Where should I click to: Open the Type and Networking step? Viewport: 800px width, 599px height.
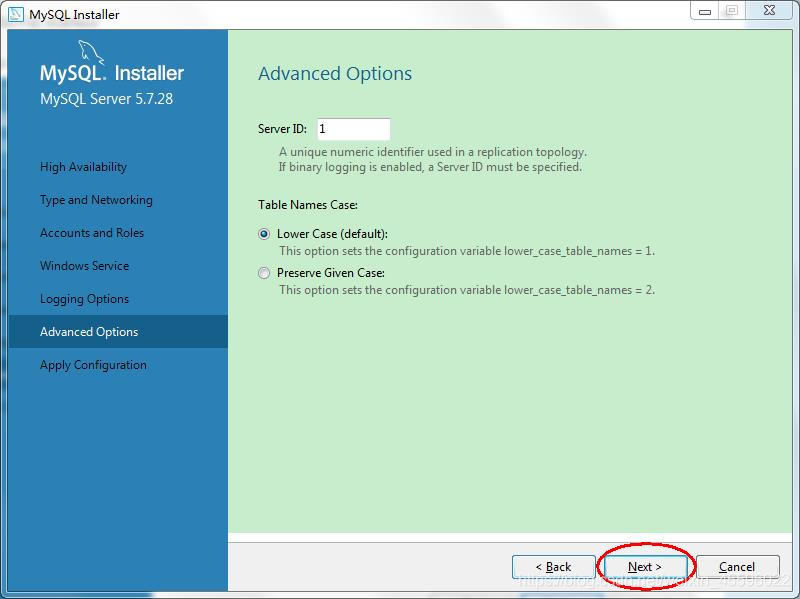point(96,200)
